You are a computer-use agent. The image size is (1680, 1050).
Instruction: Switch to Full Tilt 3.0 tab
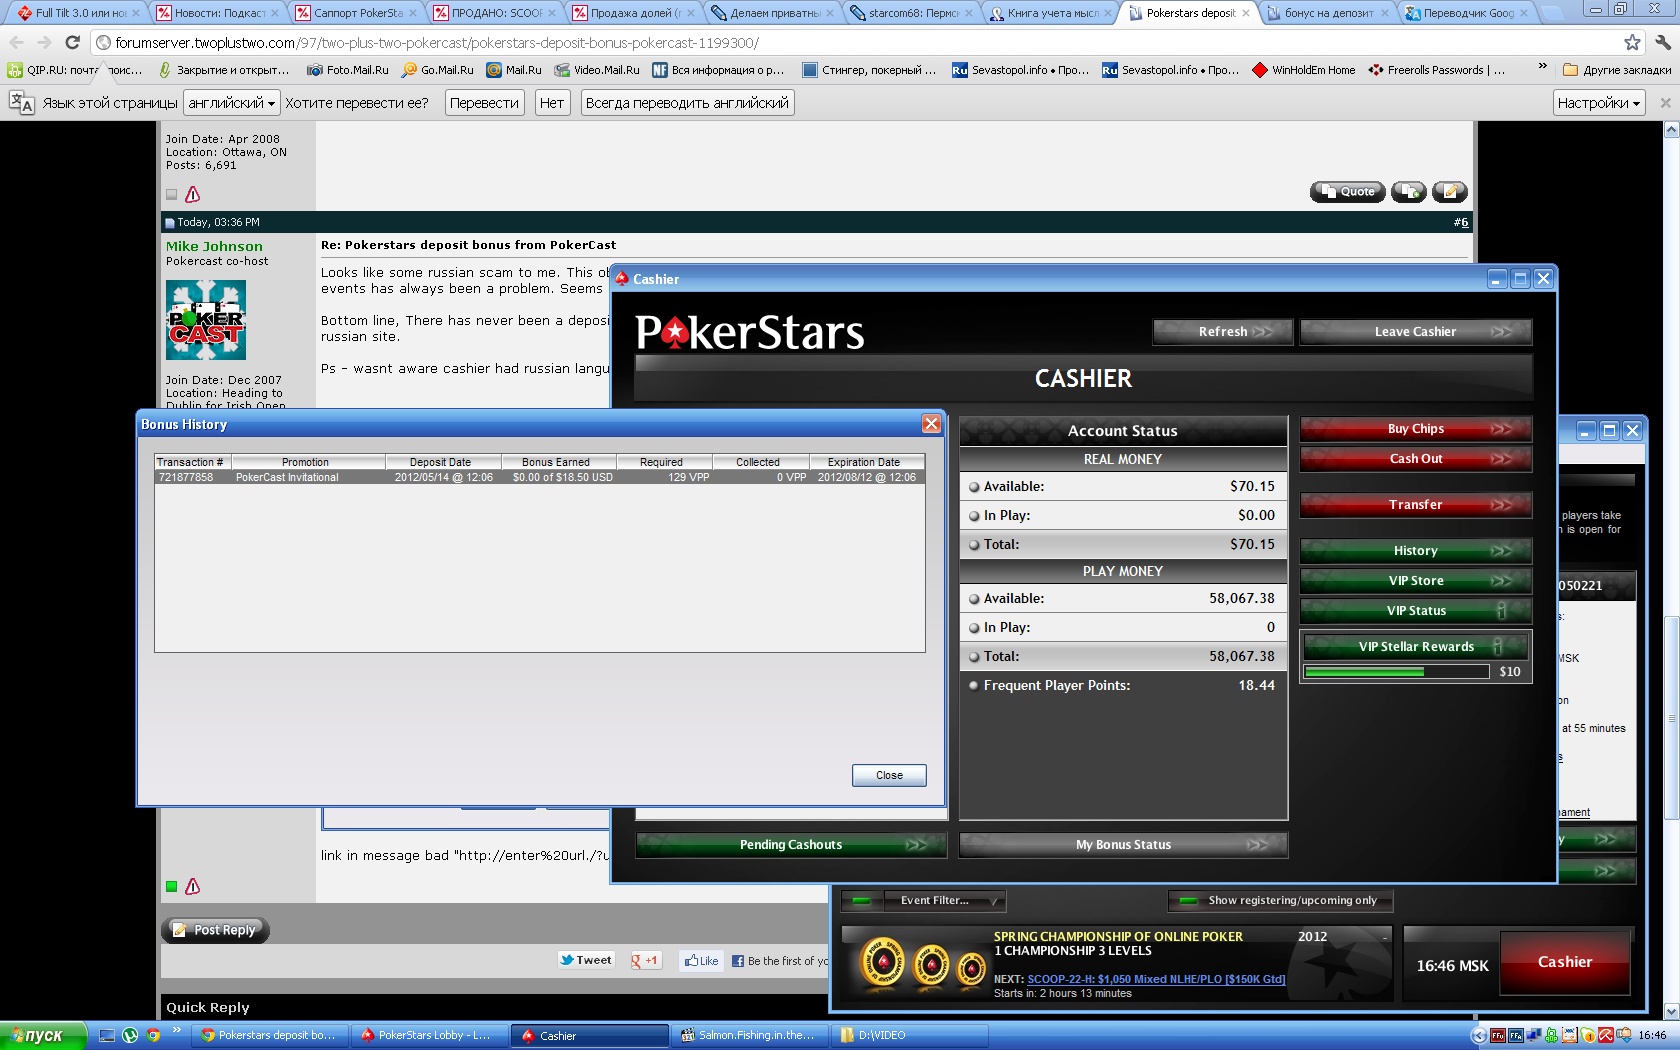pos(78,13)
